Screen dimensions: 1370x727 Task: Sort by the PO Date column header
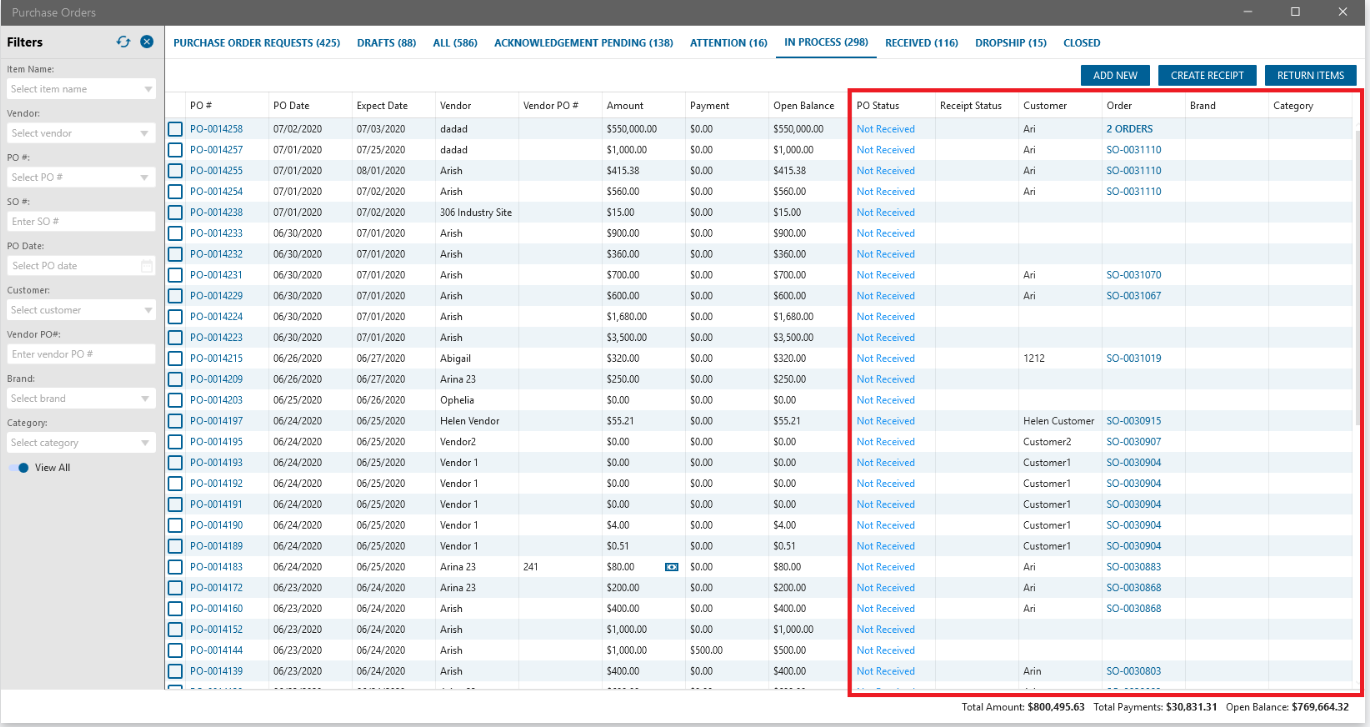291,105
